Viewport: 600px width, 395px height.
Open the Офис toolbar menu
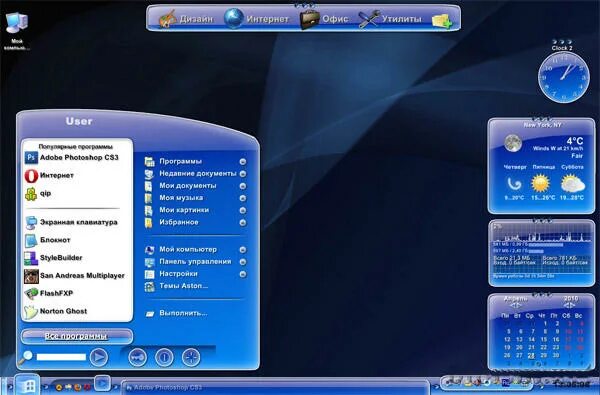click(324, 19)
